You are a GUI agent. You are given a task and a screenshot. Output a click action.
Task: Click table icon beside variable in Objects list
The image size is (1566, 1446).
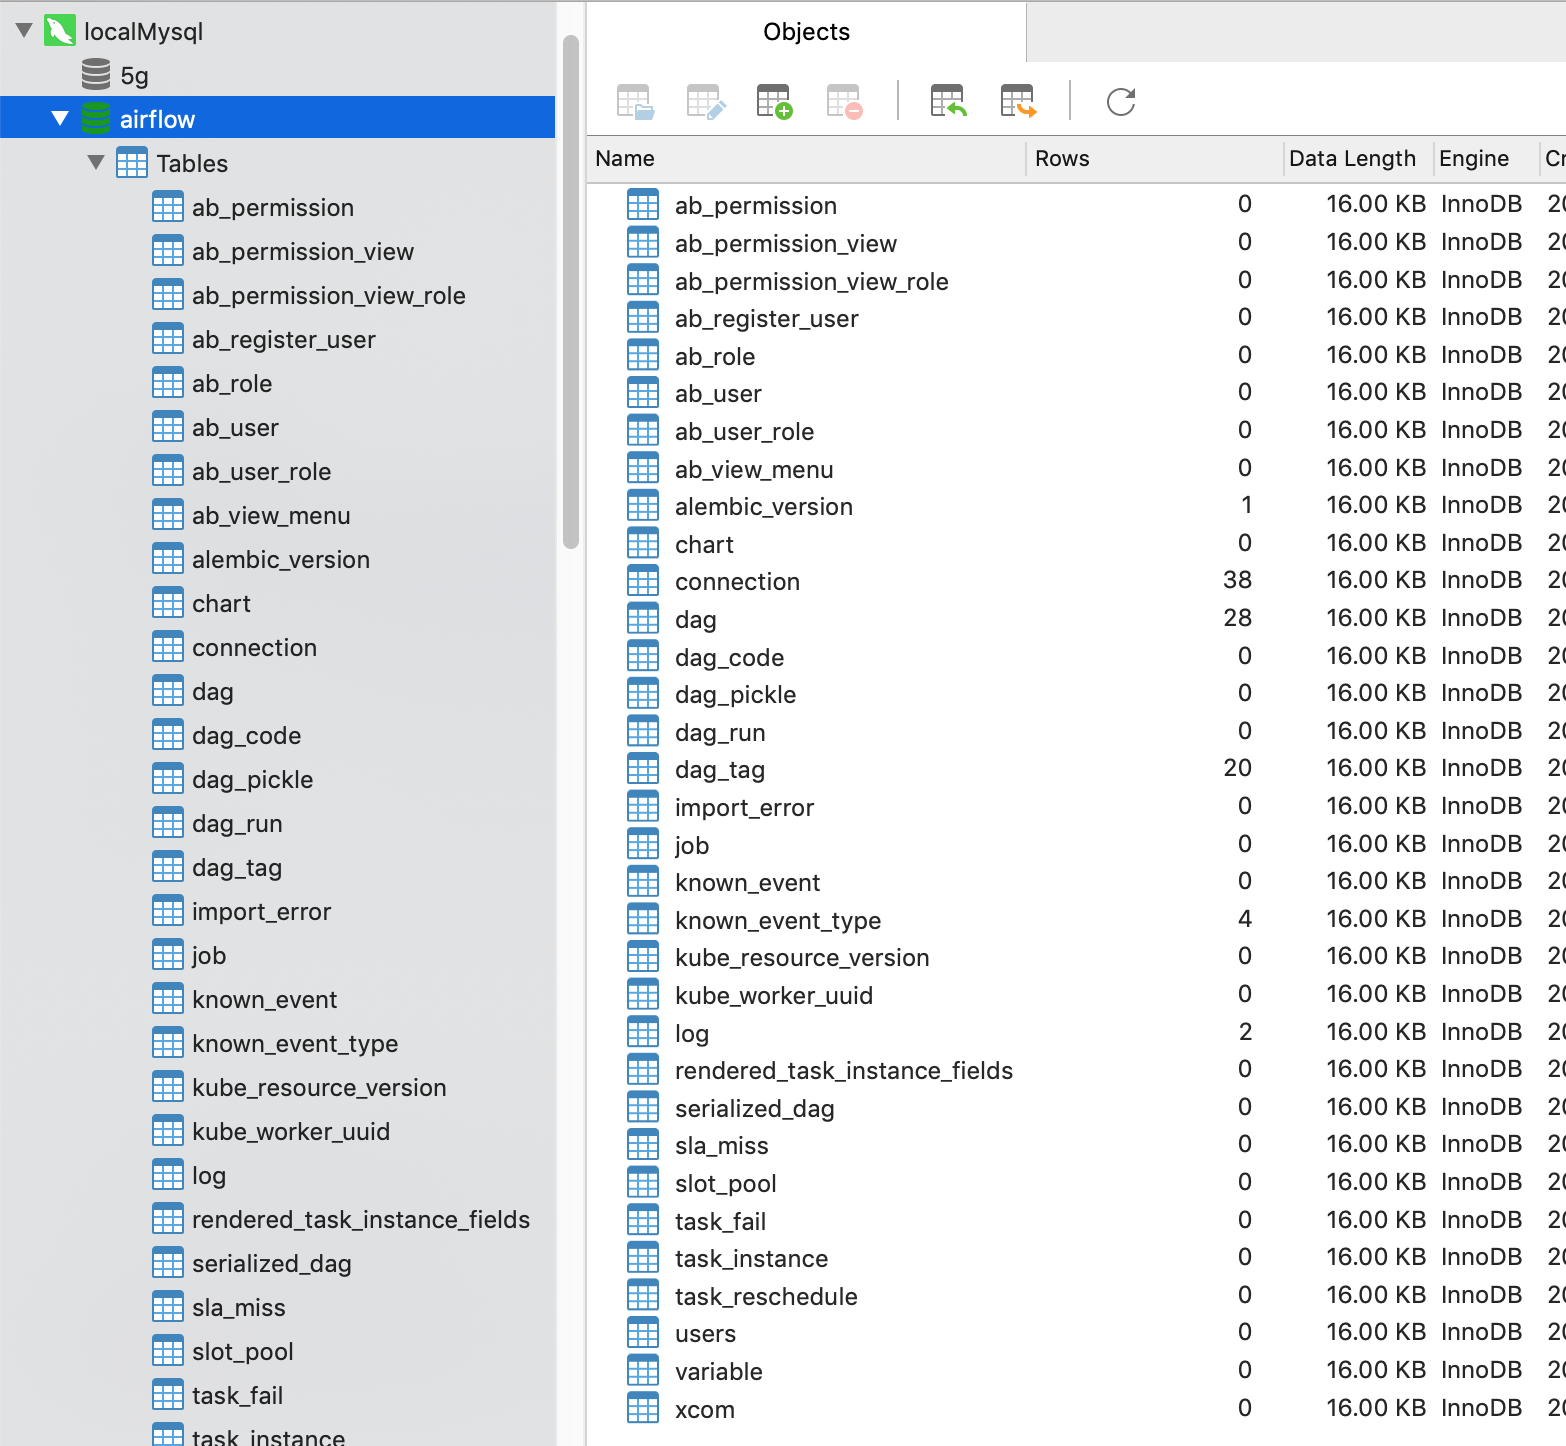click(643, 1371)
